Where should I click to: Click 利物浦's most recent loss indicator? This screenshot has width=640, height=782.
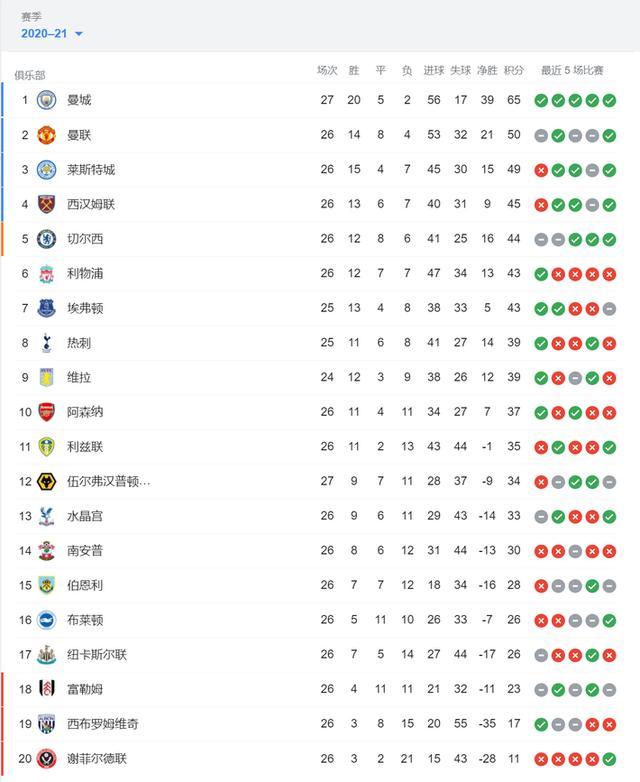click(x=609, y=274)
